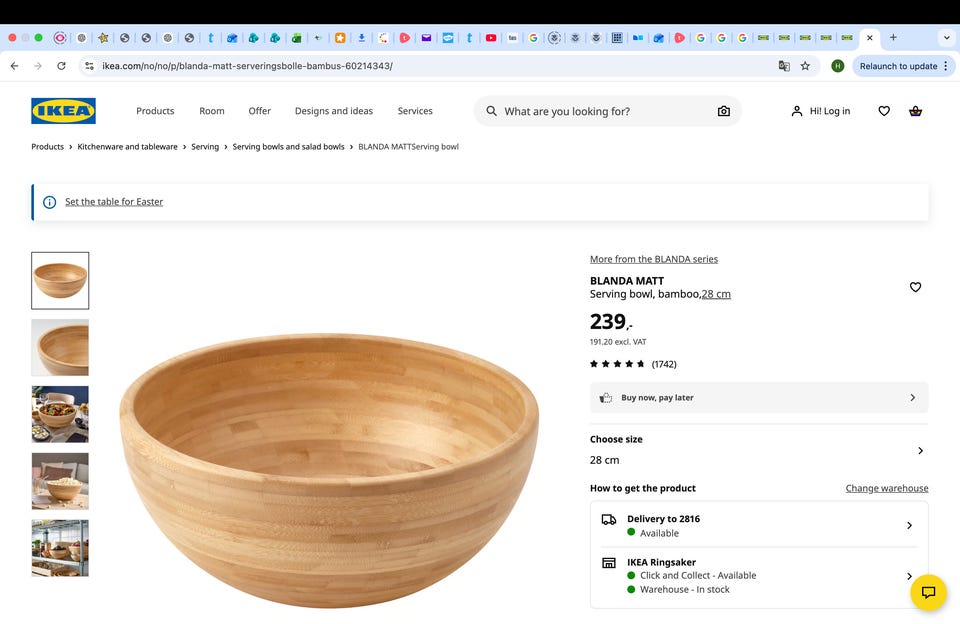
Task: Bookmark this page with star icon
Action: click(805, 66)
